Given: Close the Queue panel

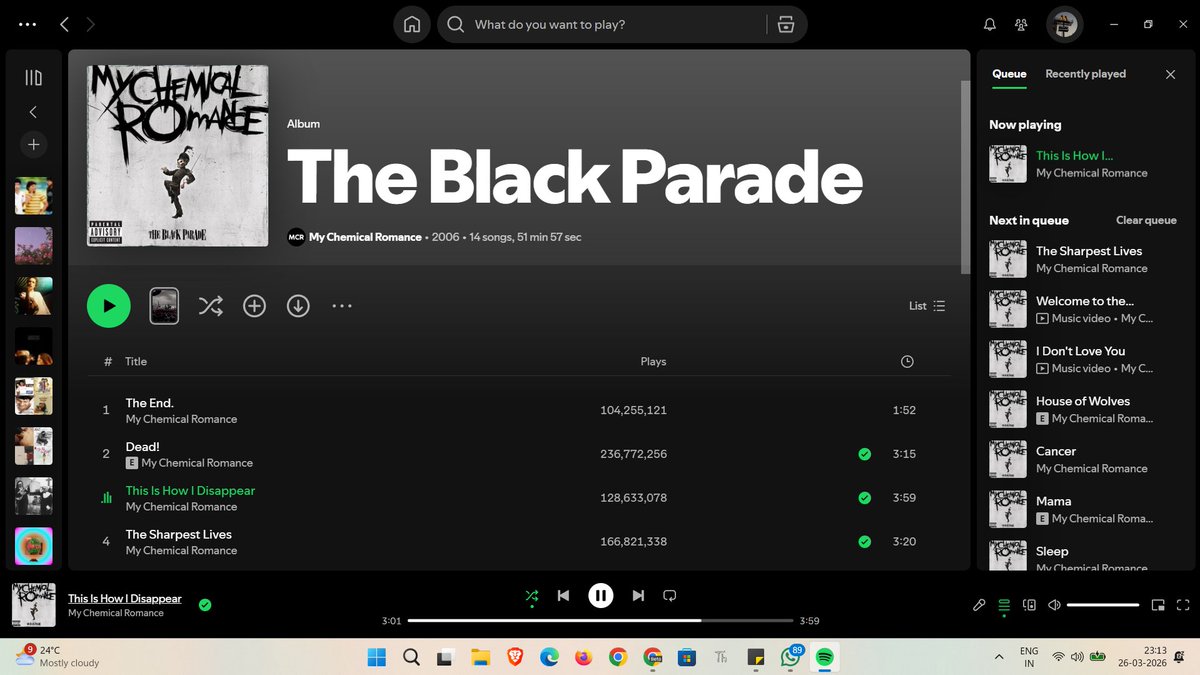Looking at the screenshot, I should pos(1171,74).
